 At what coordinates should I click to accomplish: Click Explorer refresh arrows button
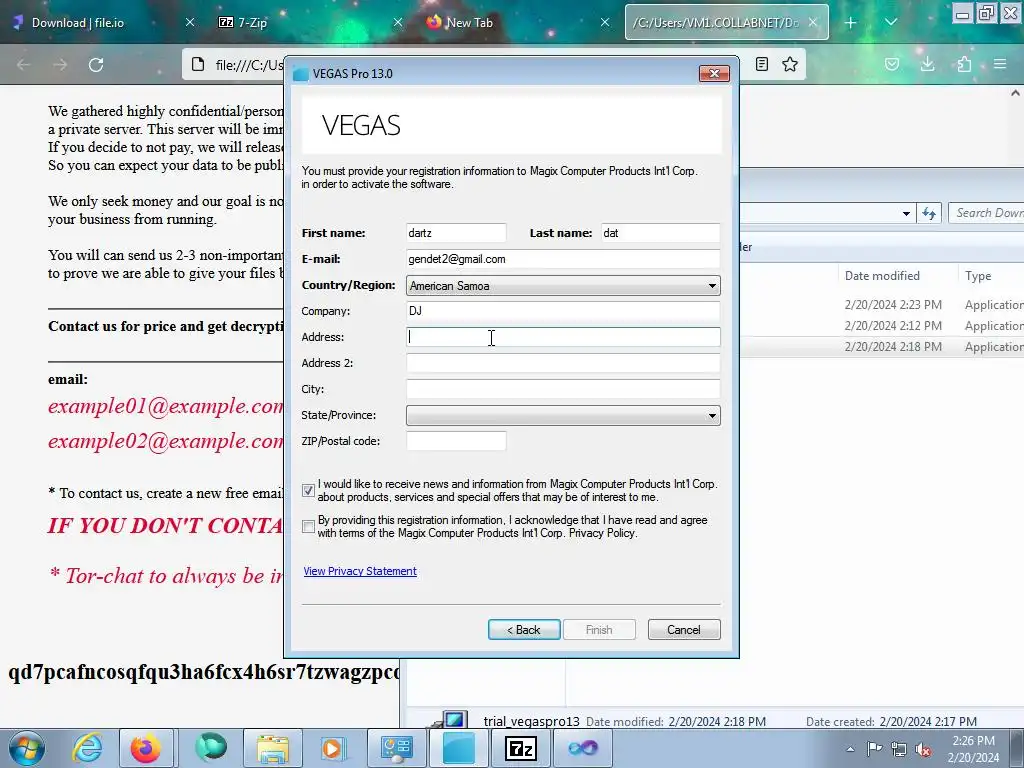[x=929, y=213]
